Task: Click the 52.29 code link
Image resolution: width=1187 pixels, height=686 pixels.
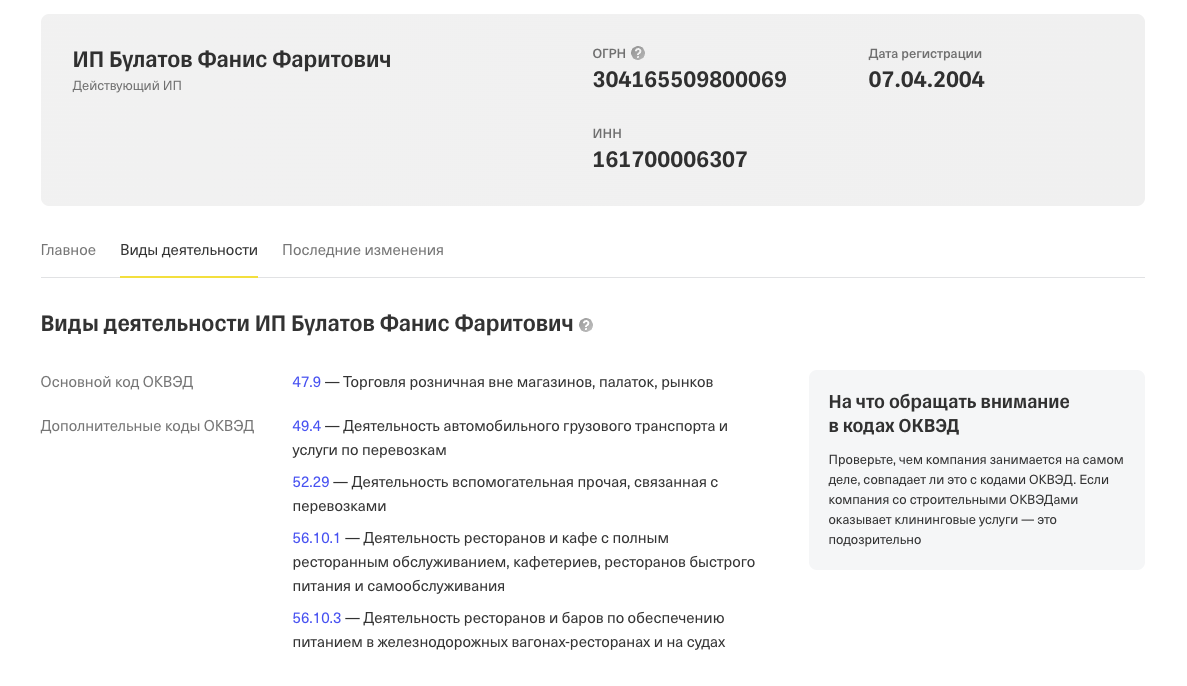Action: pyautogui.click(x=310, y=482)
